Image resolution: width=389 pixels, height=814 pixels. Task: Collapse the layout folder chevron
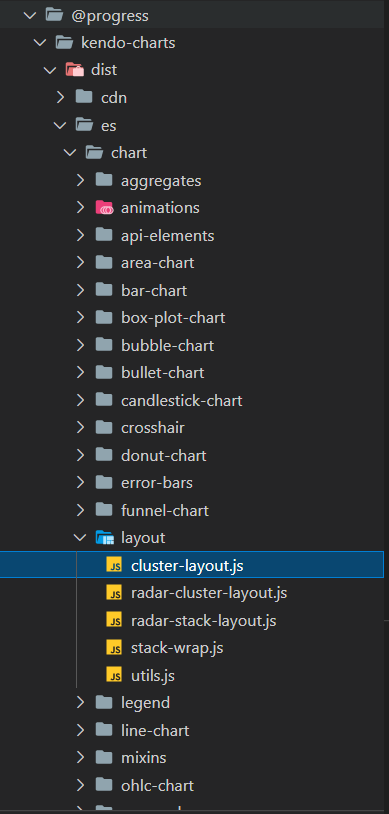pos(80,538)
